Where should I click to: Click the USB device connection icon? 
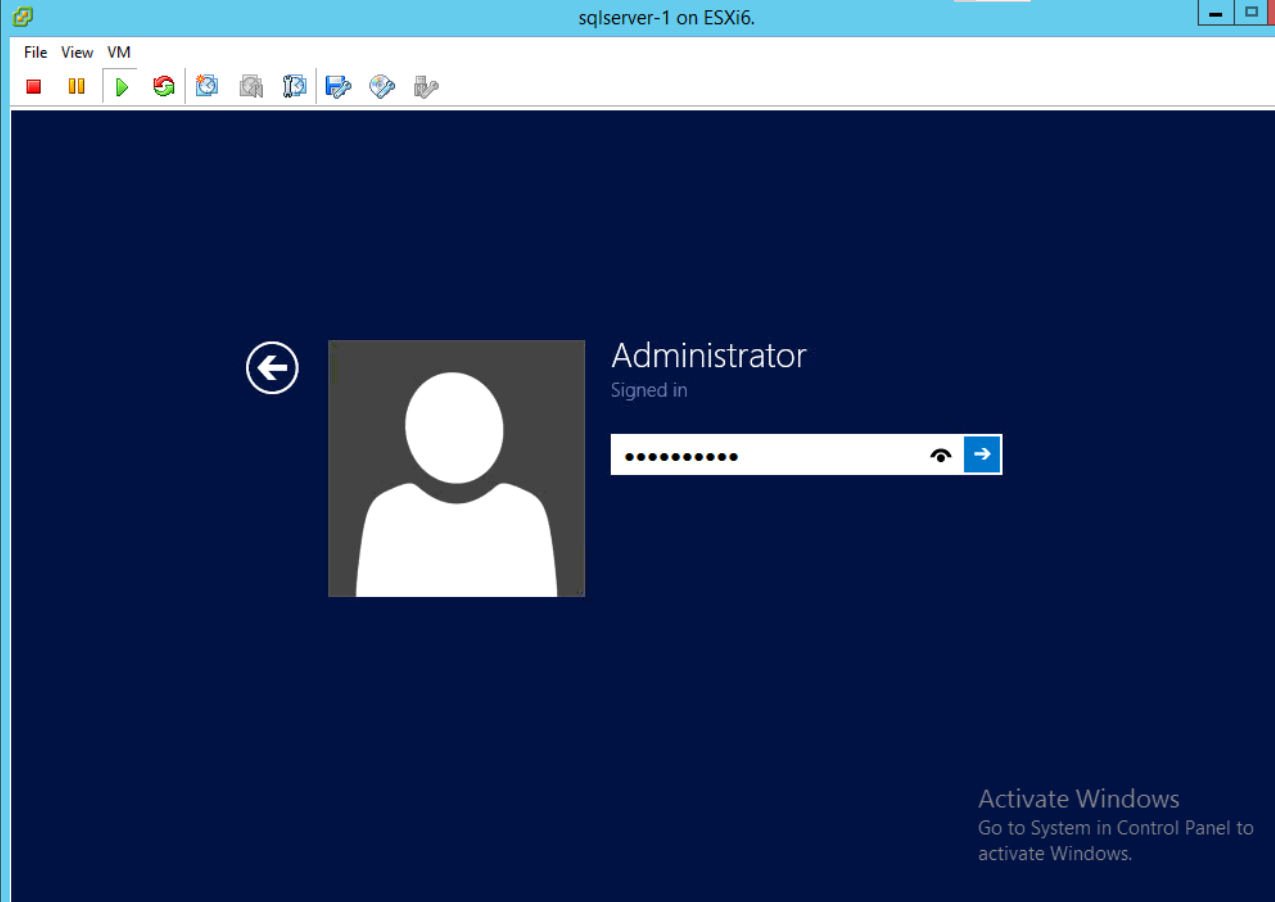click(426, 87)
